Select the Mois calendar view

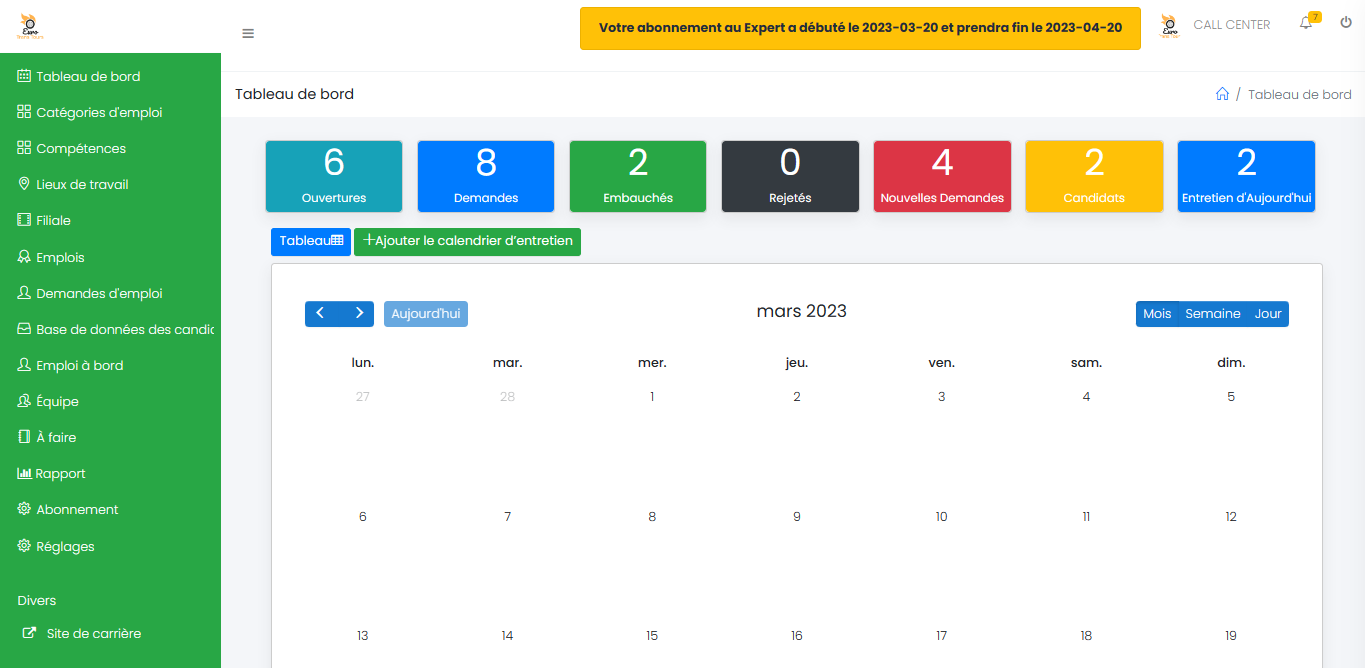click(1157, 314)
